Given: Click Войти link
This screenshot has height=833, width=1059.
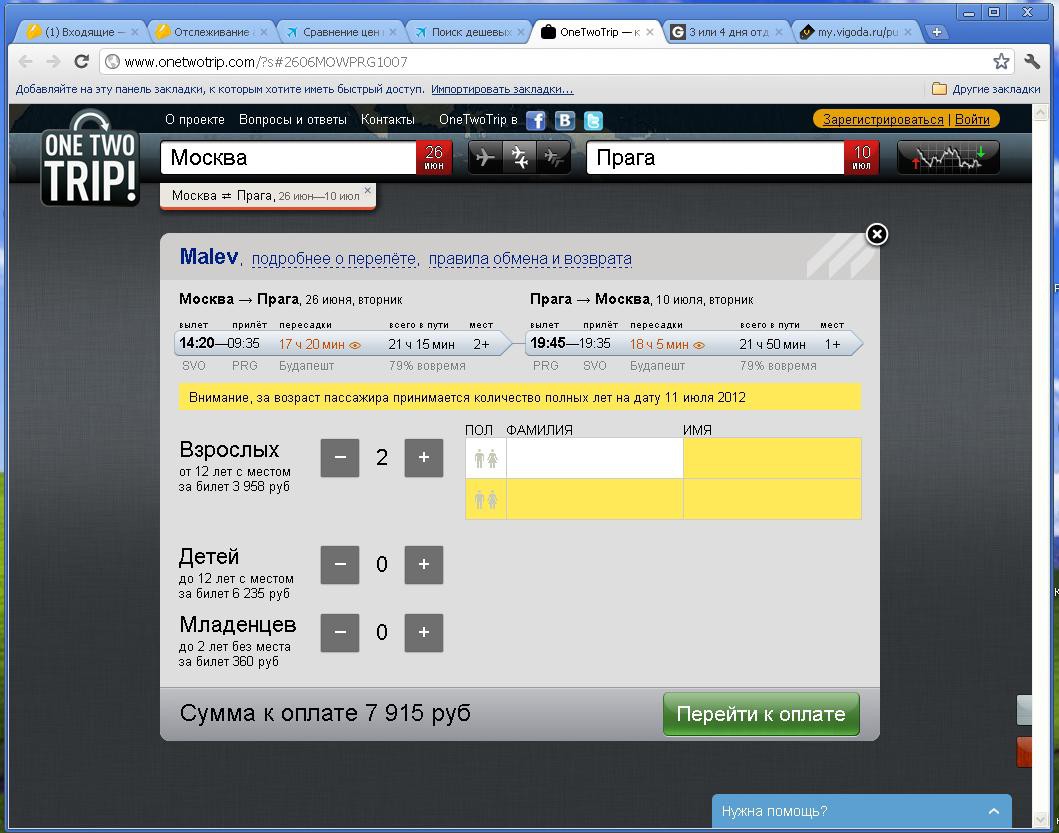Looking at the screenshot, I should (x=972, y=120).
